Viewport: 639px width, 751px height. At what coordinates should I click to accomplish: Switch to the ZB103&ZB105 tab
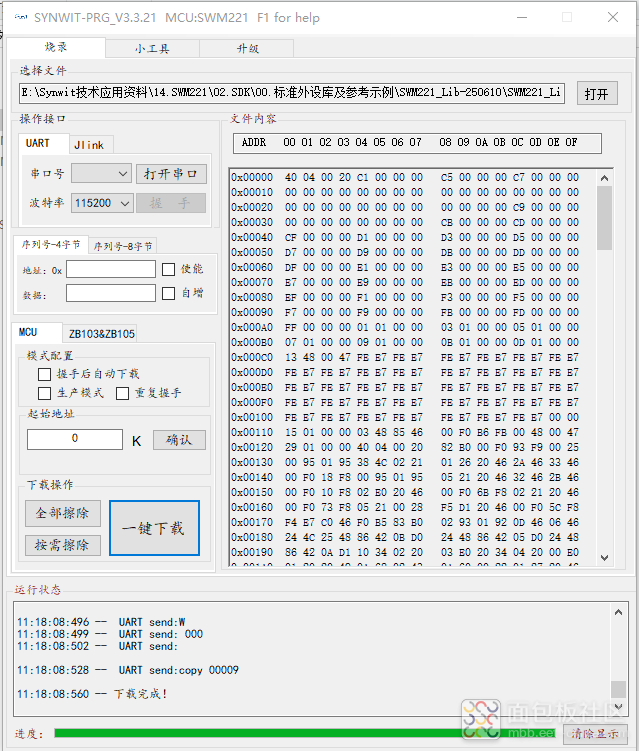101,334
